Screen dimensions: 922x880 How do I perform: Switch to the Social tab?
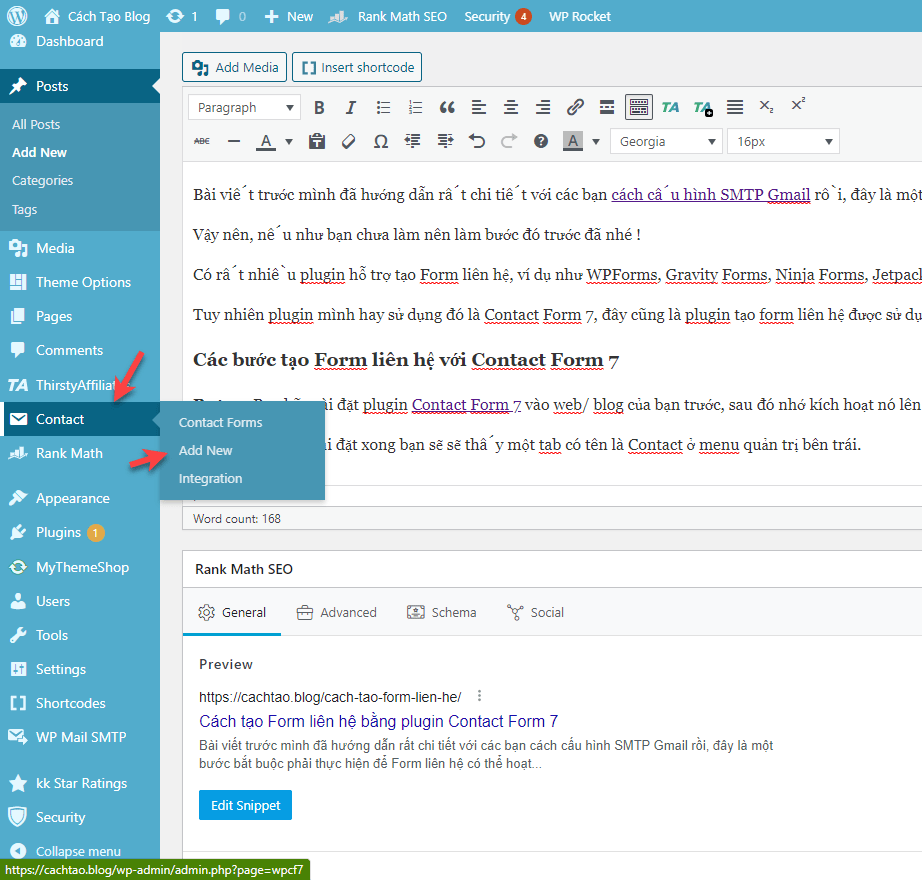click(535, 613)
